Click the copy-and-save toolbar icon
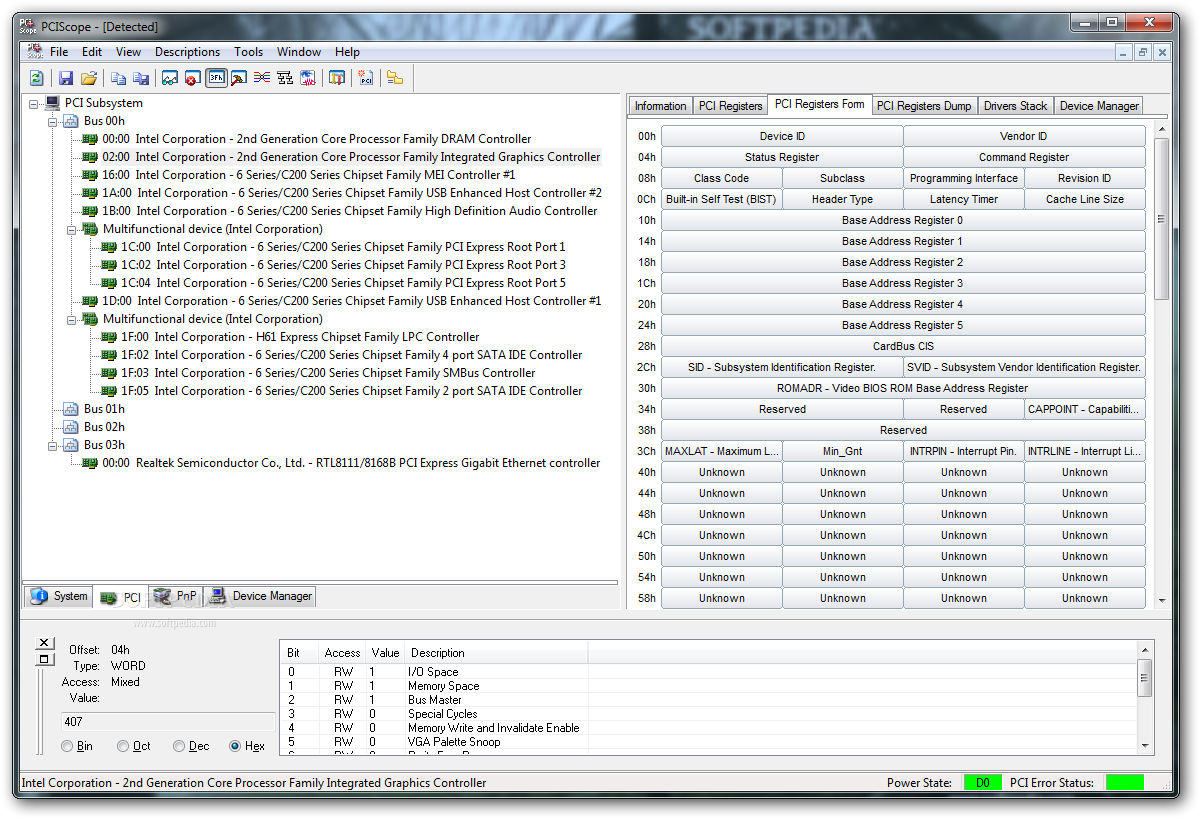 tap(141, 78)
